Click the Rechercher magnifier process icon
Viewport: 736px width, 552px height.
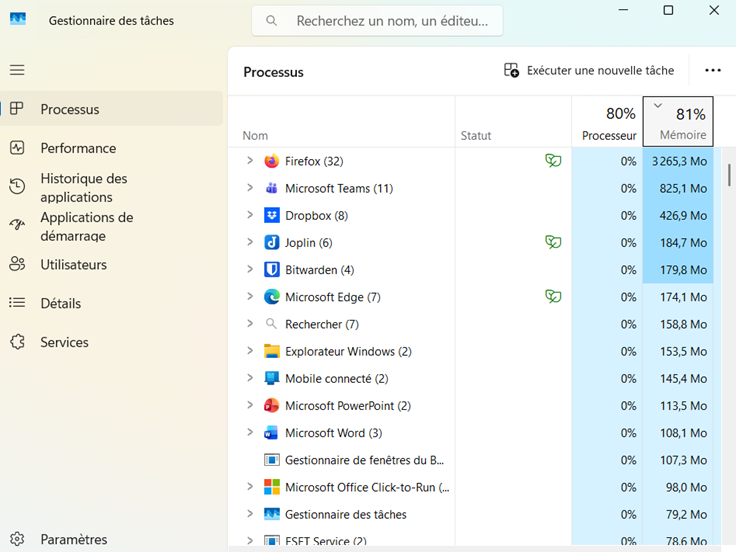271,324
